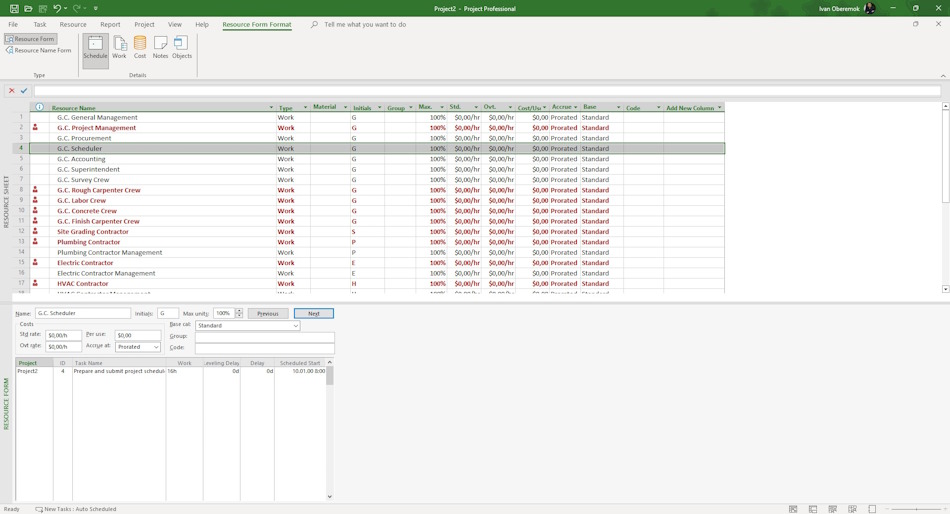Open the Project ribbon tab
This screenshot has width=950, height=514.
tap(144, 24)
